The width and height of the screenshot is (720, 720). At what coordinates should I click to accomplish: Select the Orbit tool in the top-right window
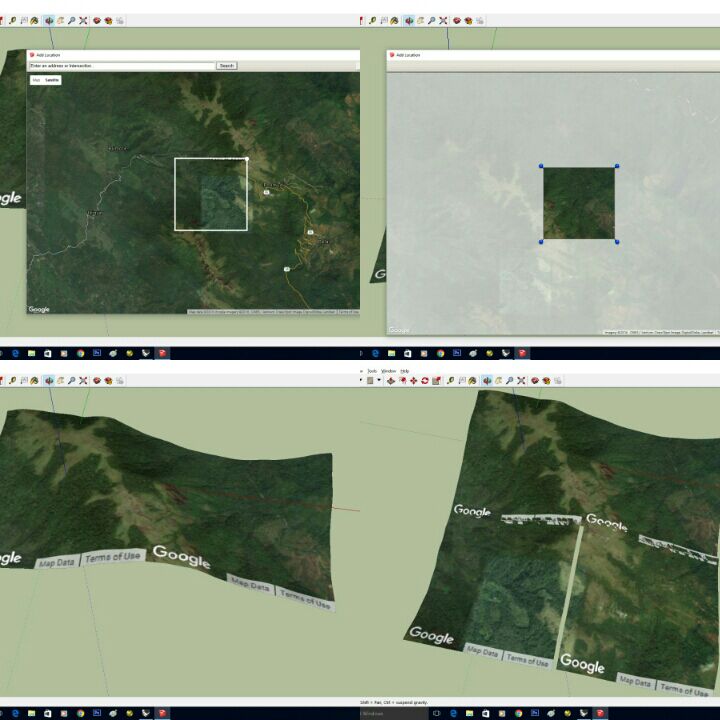point(409,21)
